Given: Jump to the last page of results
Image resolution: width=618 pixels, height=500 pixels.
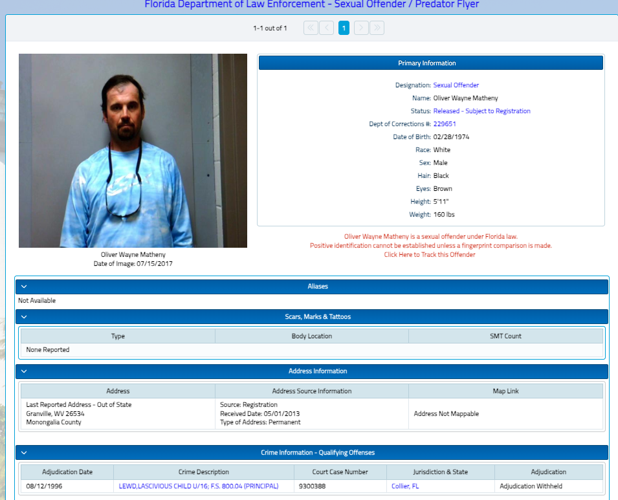Looking at the screenshot, I should [377, 28].
